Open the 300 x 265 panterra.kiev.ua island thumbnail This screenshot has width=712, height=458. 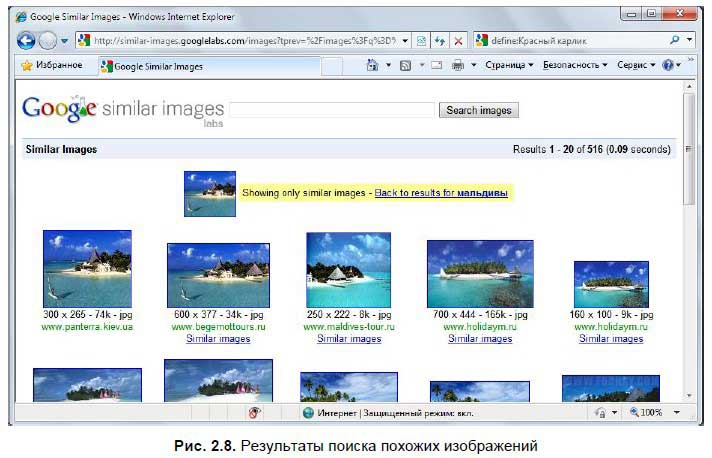coord(87,268)
